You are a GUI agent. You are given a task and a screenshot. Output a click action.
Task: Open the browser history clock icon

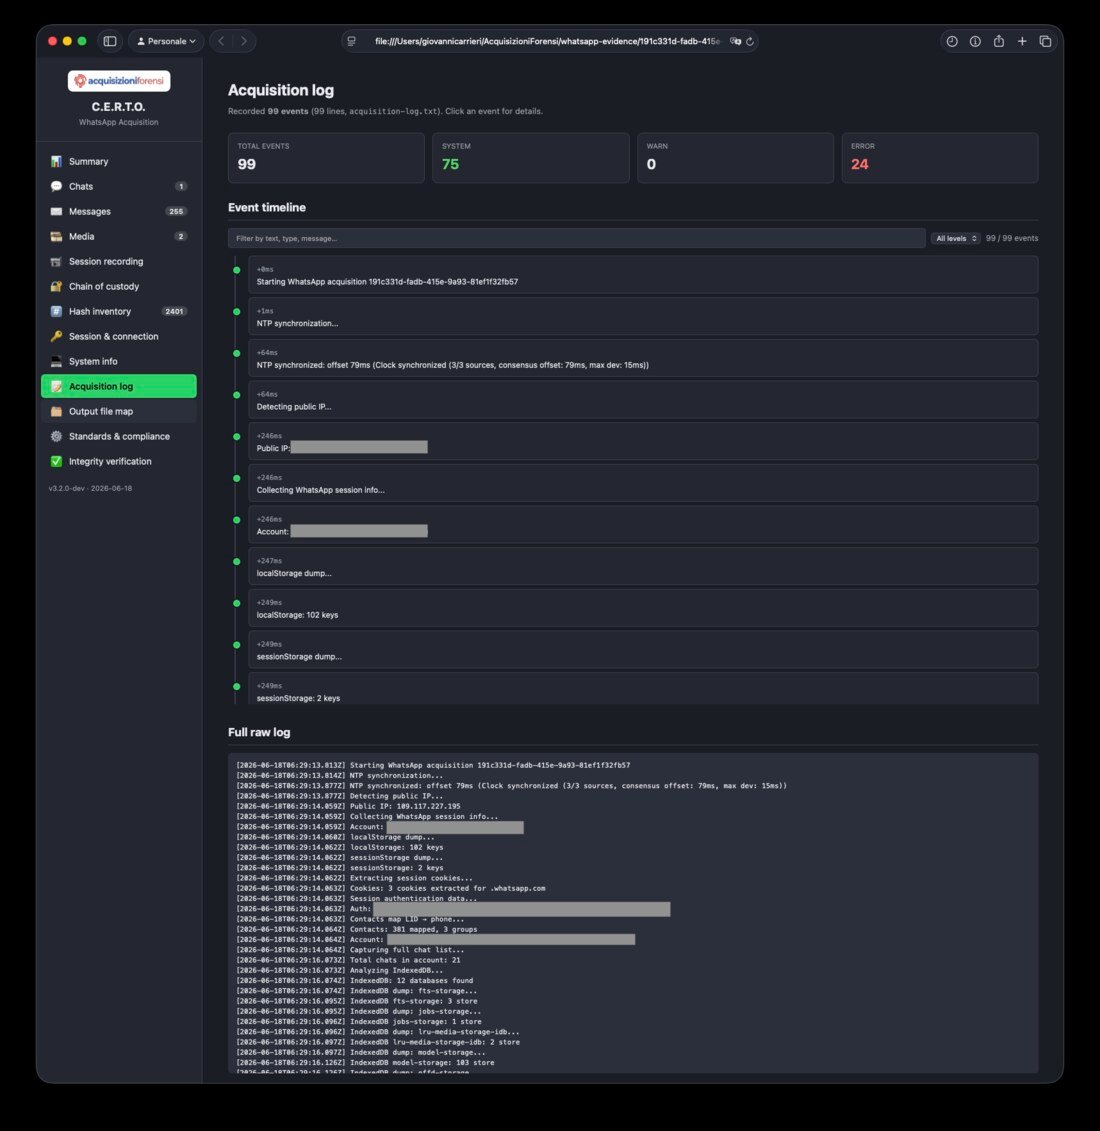[952, 41]
